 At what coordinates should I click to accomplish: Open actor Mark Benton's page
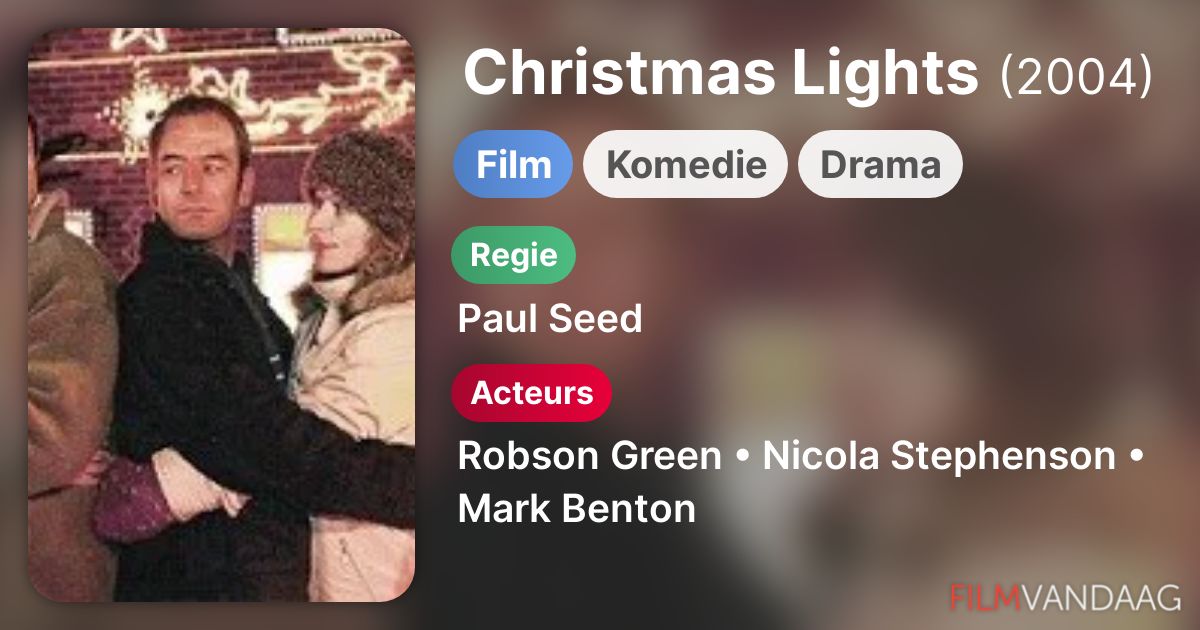[576, 508]
